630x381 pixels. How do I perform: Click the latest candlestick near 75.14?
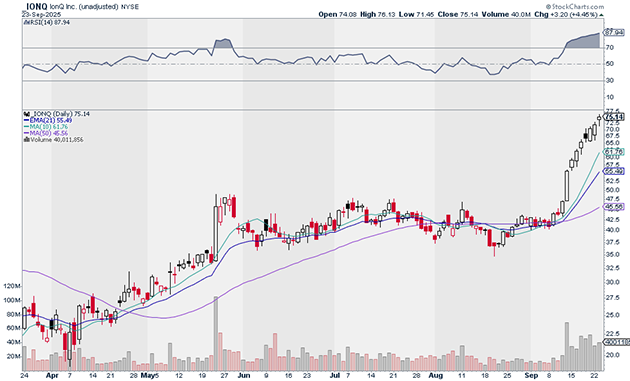tap(599, 118)
